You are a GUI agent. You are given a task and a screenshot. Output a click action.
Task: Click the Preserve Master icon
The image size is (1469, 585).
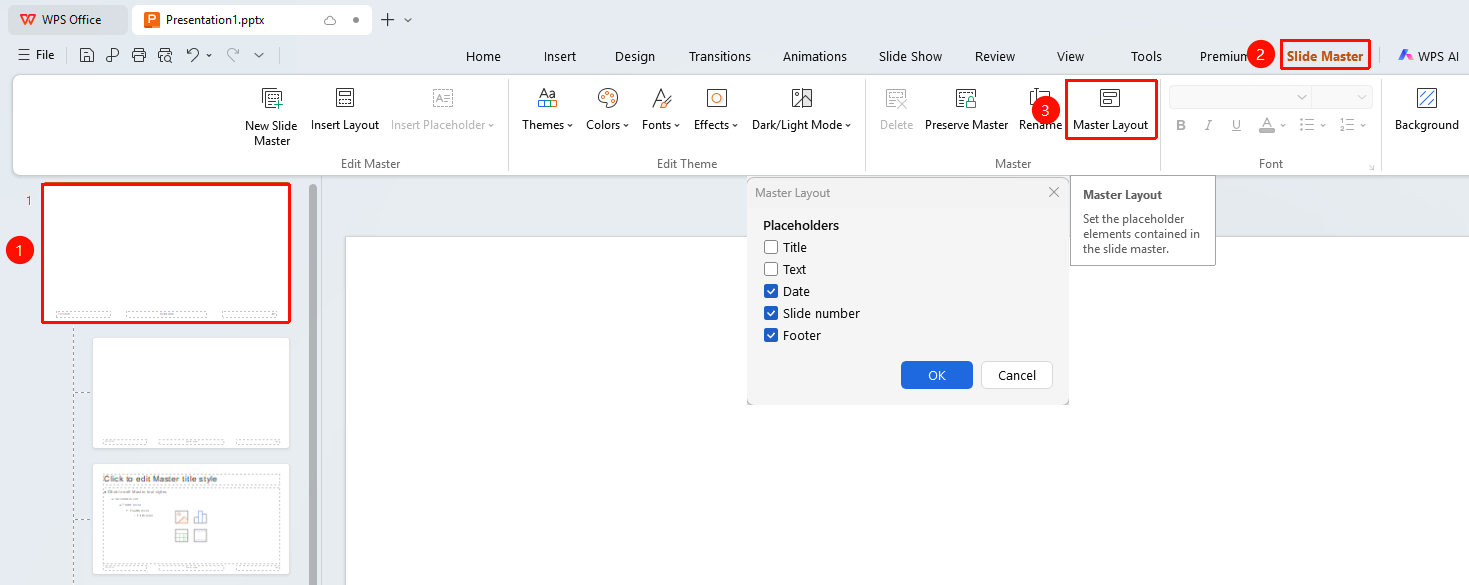pos(966,98)
